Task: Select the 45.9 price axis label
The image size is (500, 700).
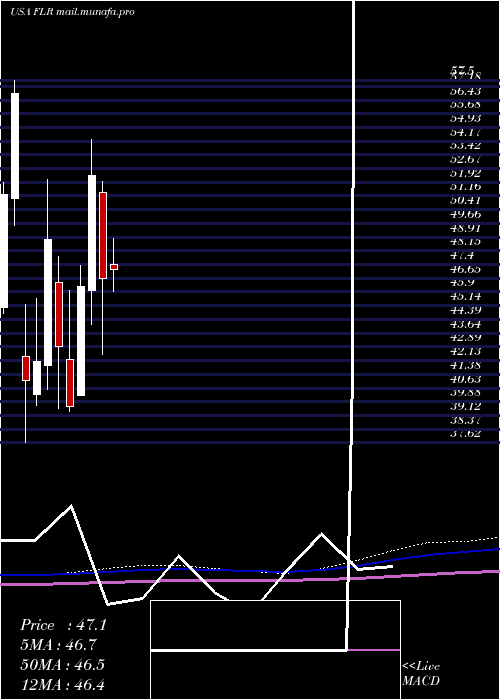Action: pos(462,283)
